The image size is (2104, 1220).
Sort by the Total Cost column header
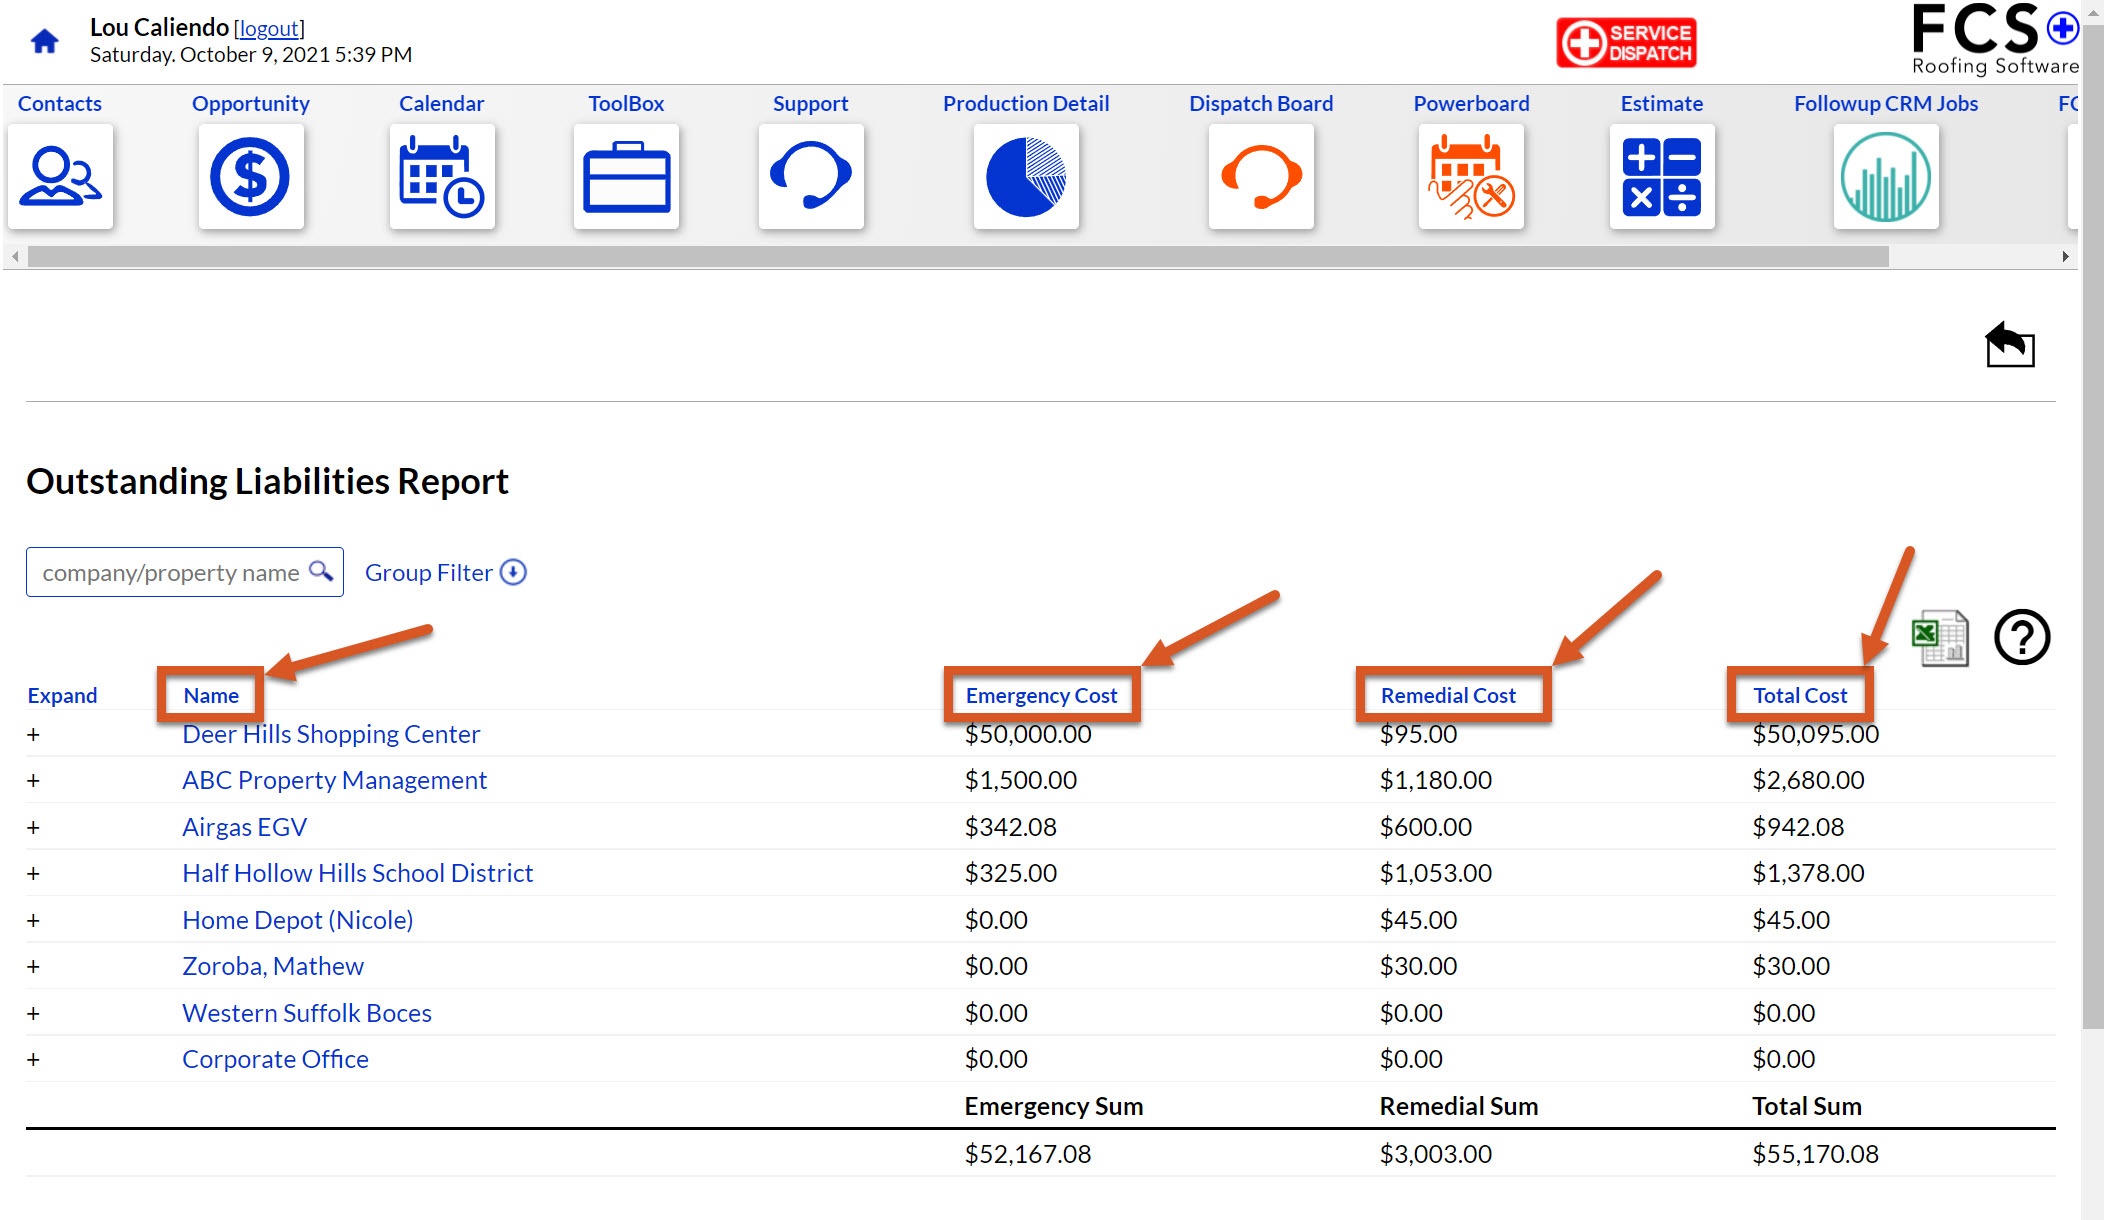(x=1800, y=695)
